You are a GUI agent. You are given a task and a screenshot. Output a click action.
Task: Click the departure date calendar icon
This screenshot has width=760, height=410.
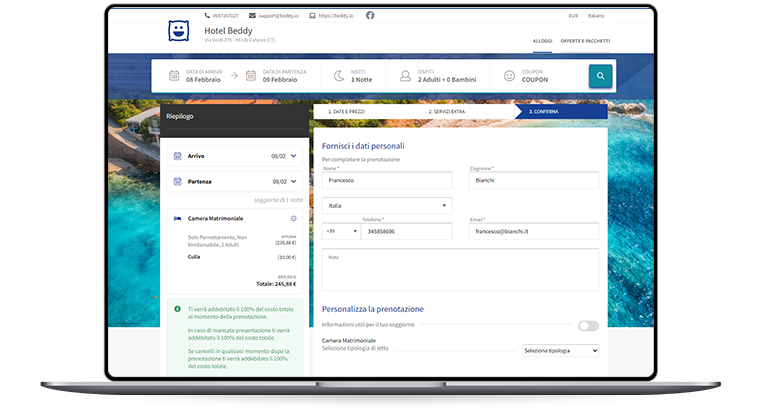coord(251,76)
